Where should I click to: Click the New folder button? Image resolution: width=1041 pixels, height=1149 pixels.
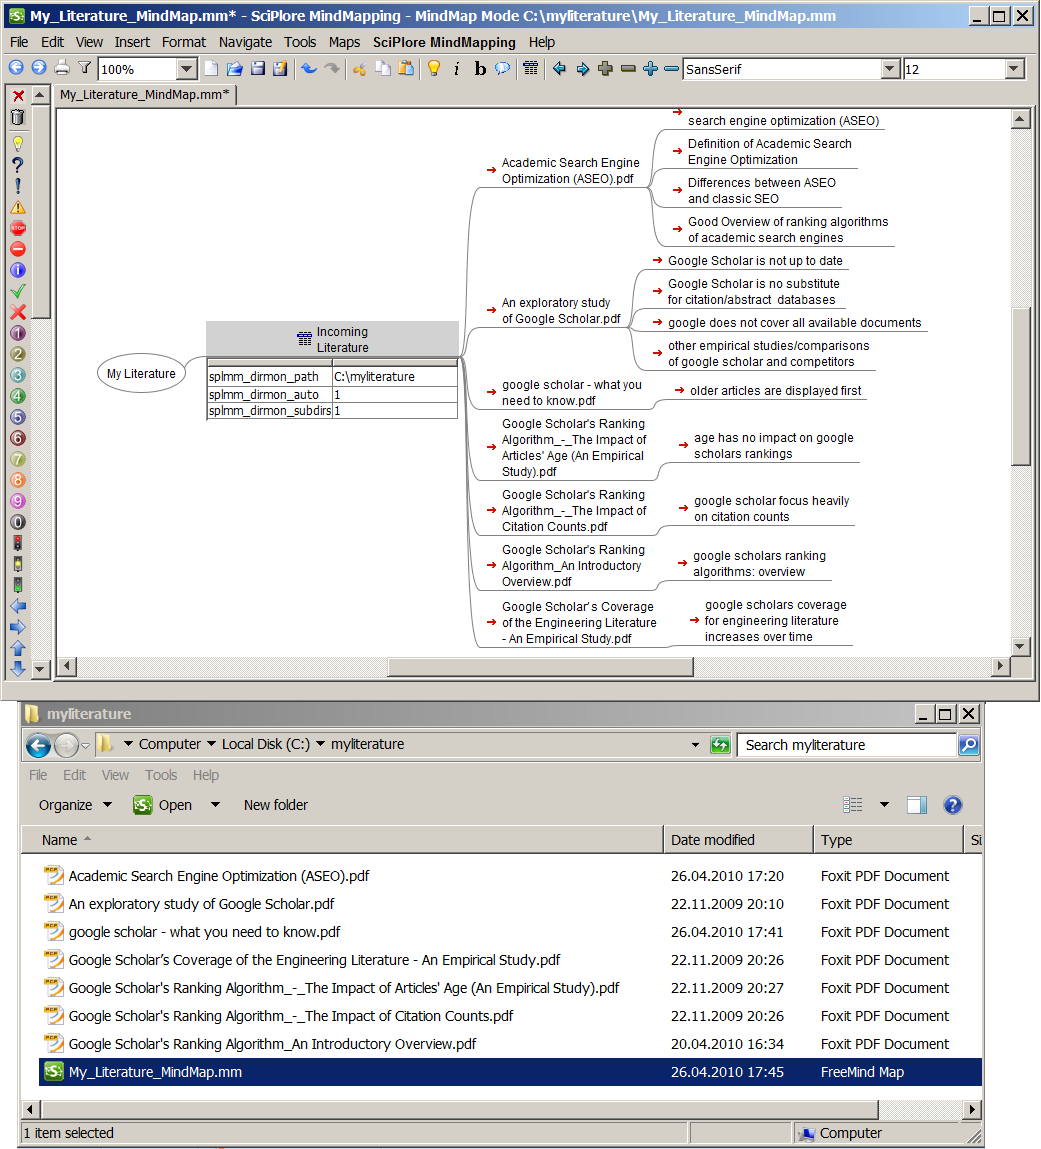pos(275,805)
